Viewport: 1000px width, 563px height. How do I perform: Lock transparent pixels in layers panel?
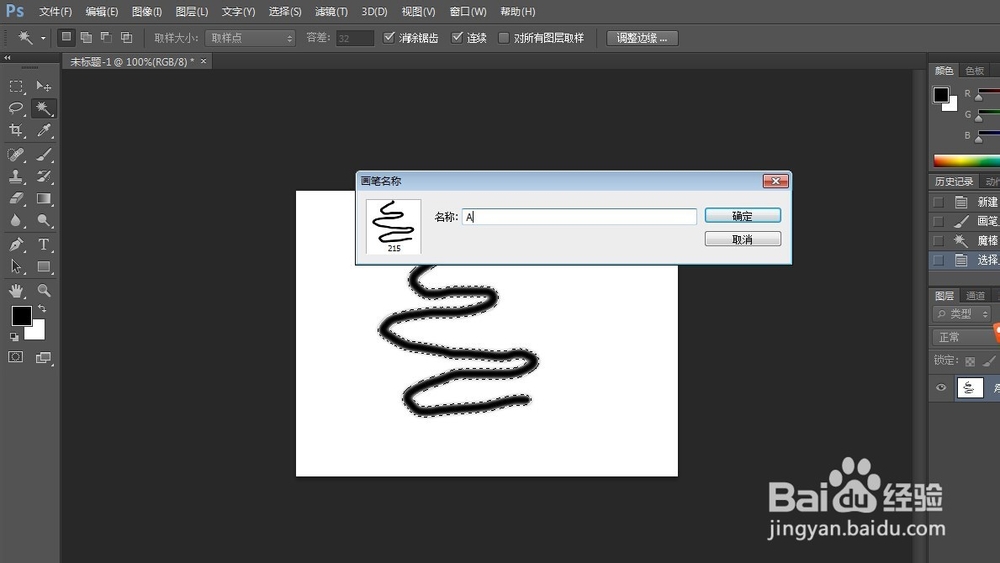tap(970, 362)
